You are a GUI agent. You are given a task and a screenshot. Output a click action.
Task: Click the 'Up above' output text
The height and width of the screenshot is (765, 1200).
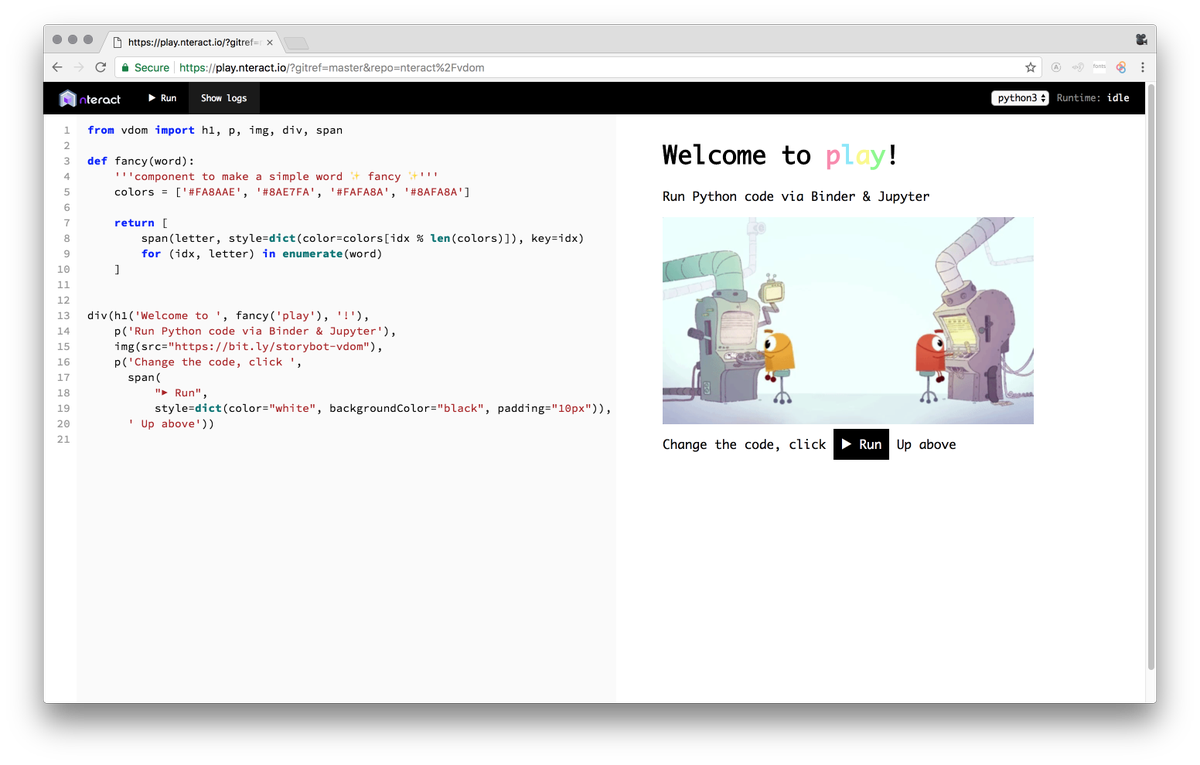click(x=926, y=444)
